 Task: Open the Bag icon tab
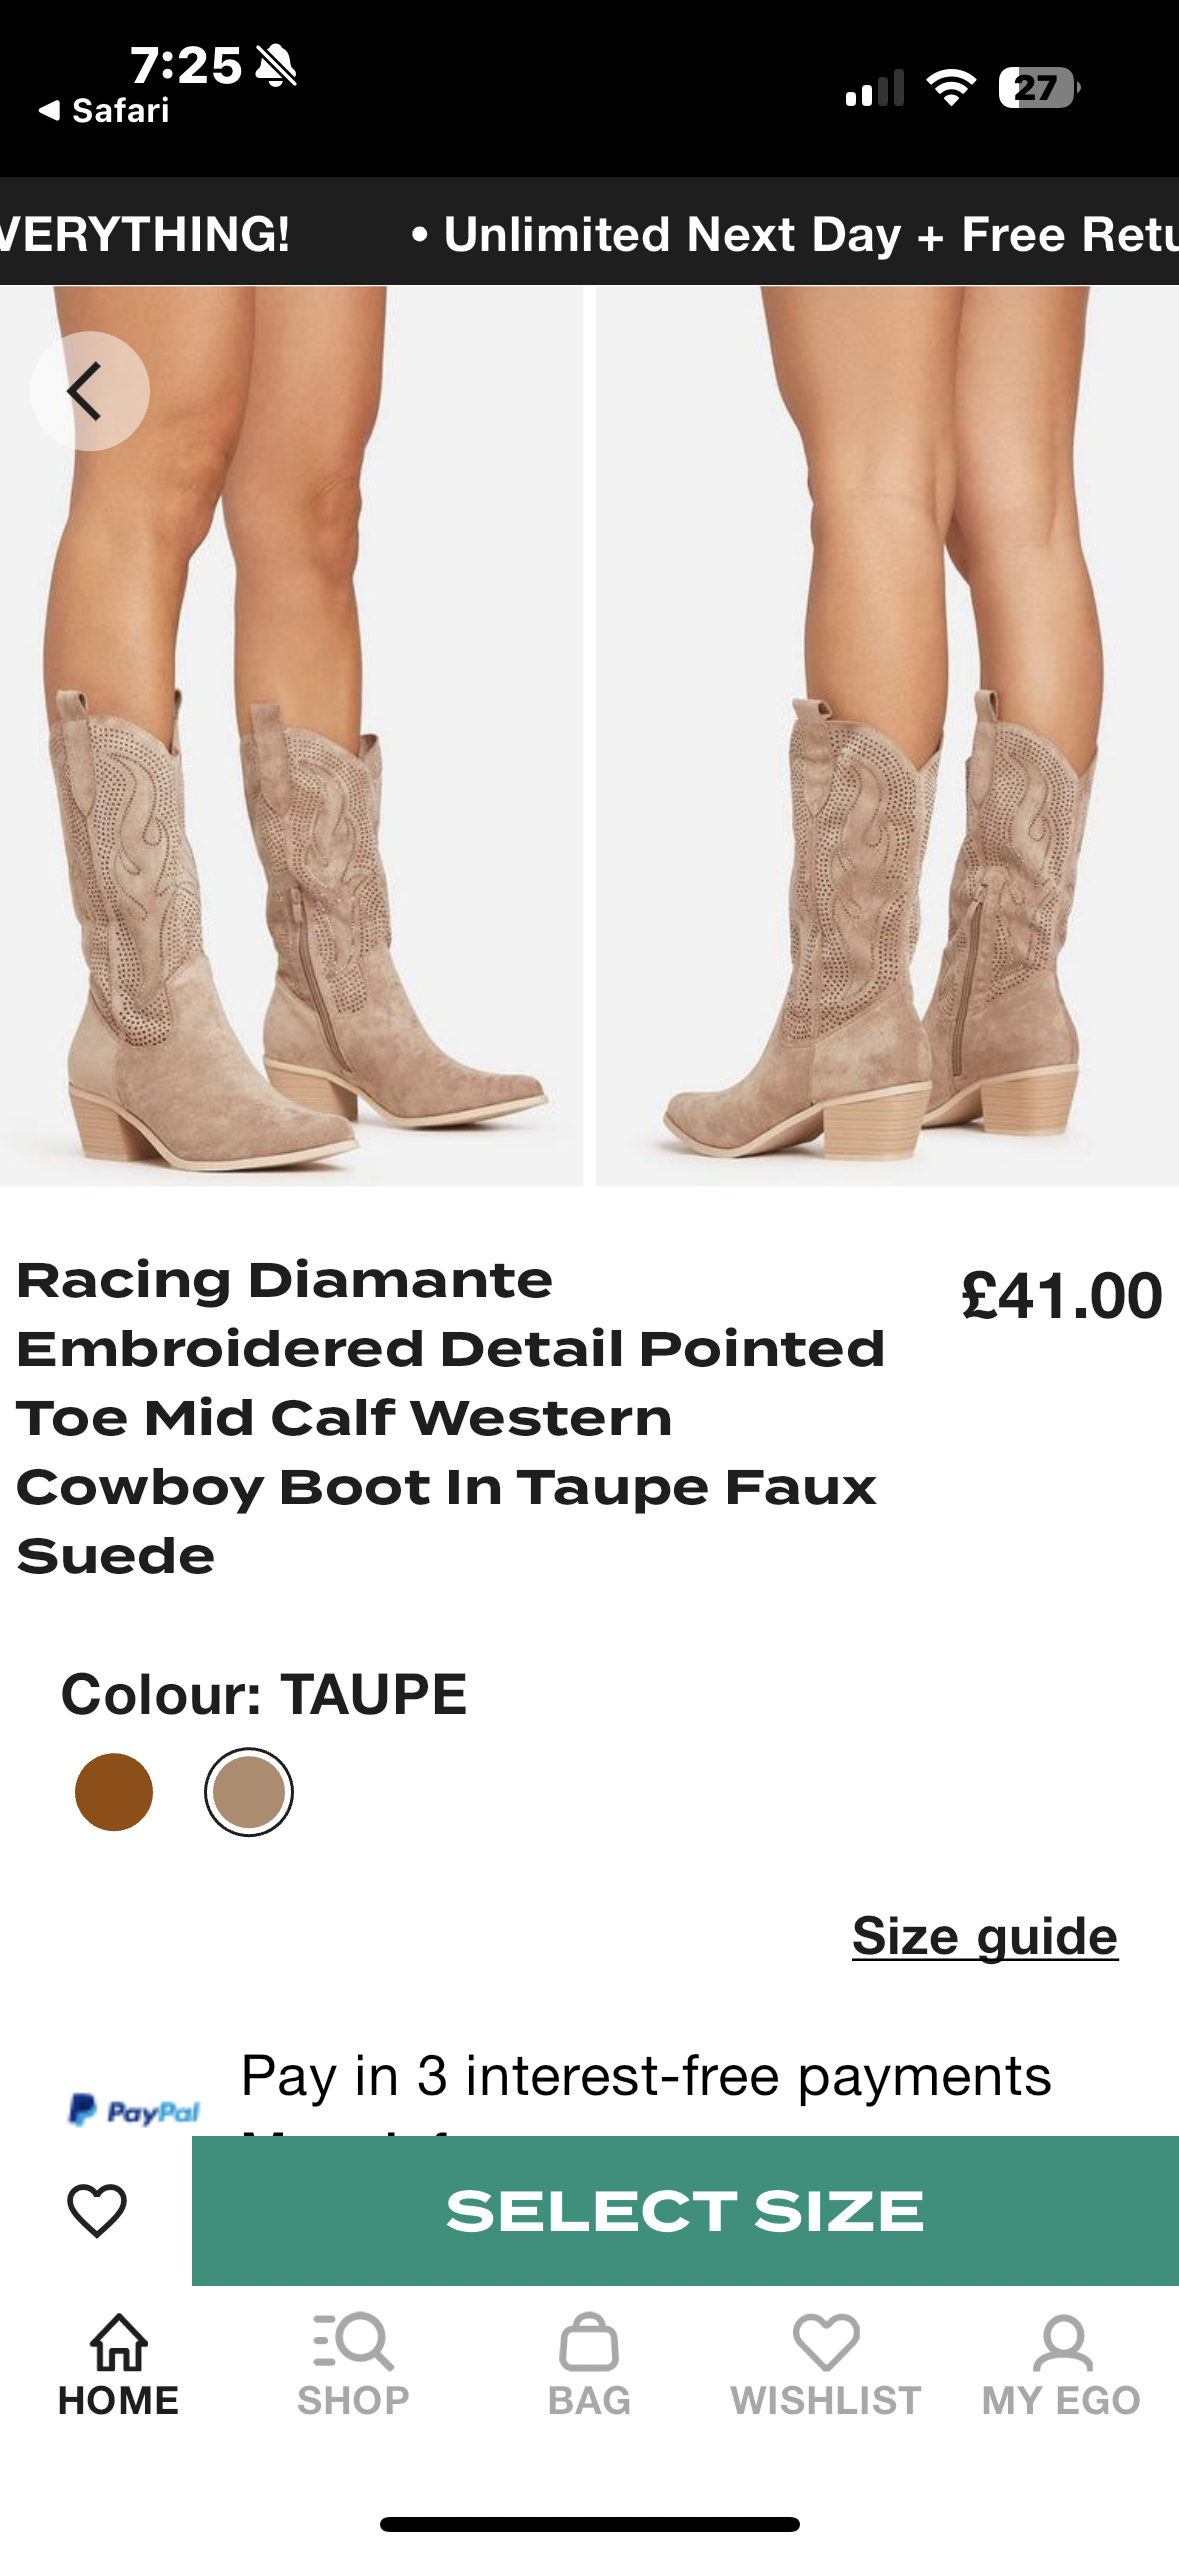pos(589,2365)
